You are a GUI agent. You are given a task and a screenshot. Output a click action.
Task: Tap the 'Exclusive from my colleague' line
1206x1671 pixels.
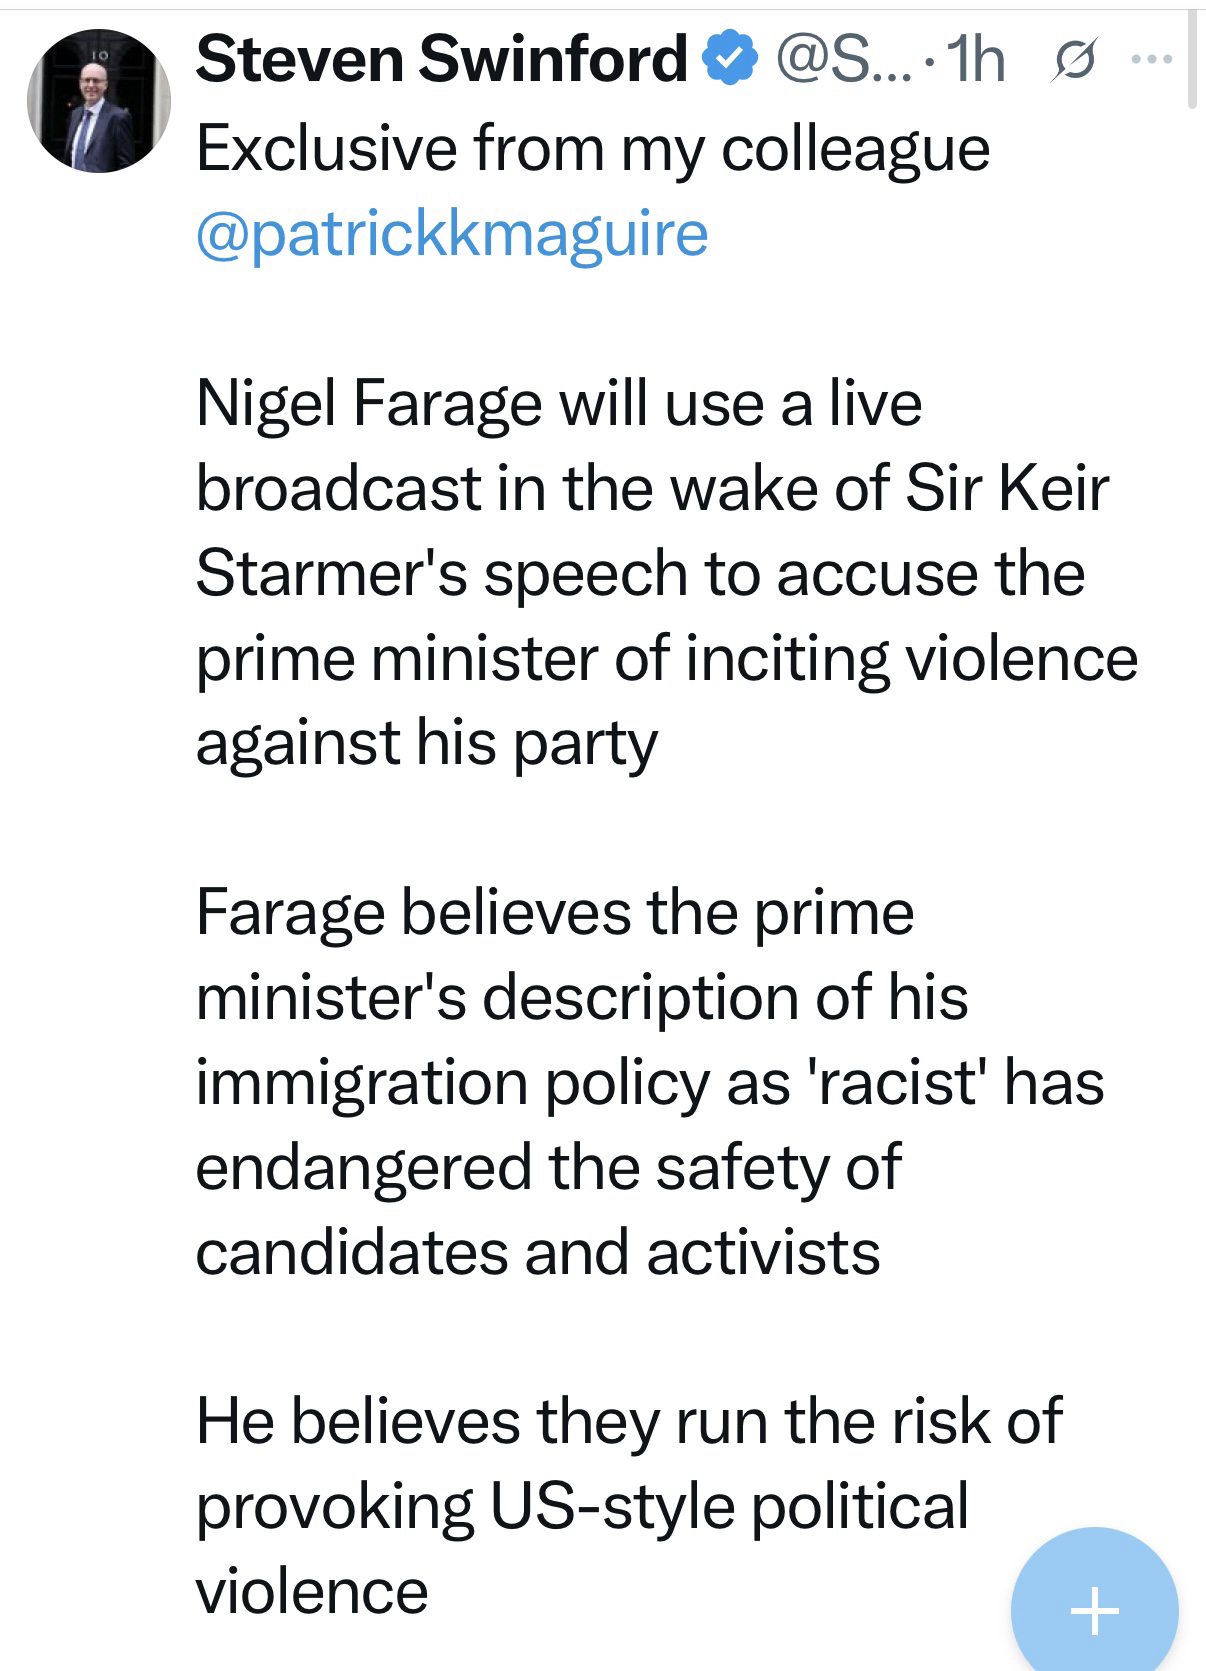click(592, 149)
